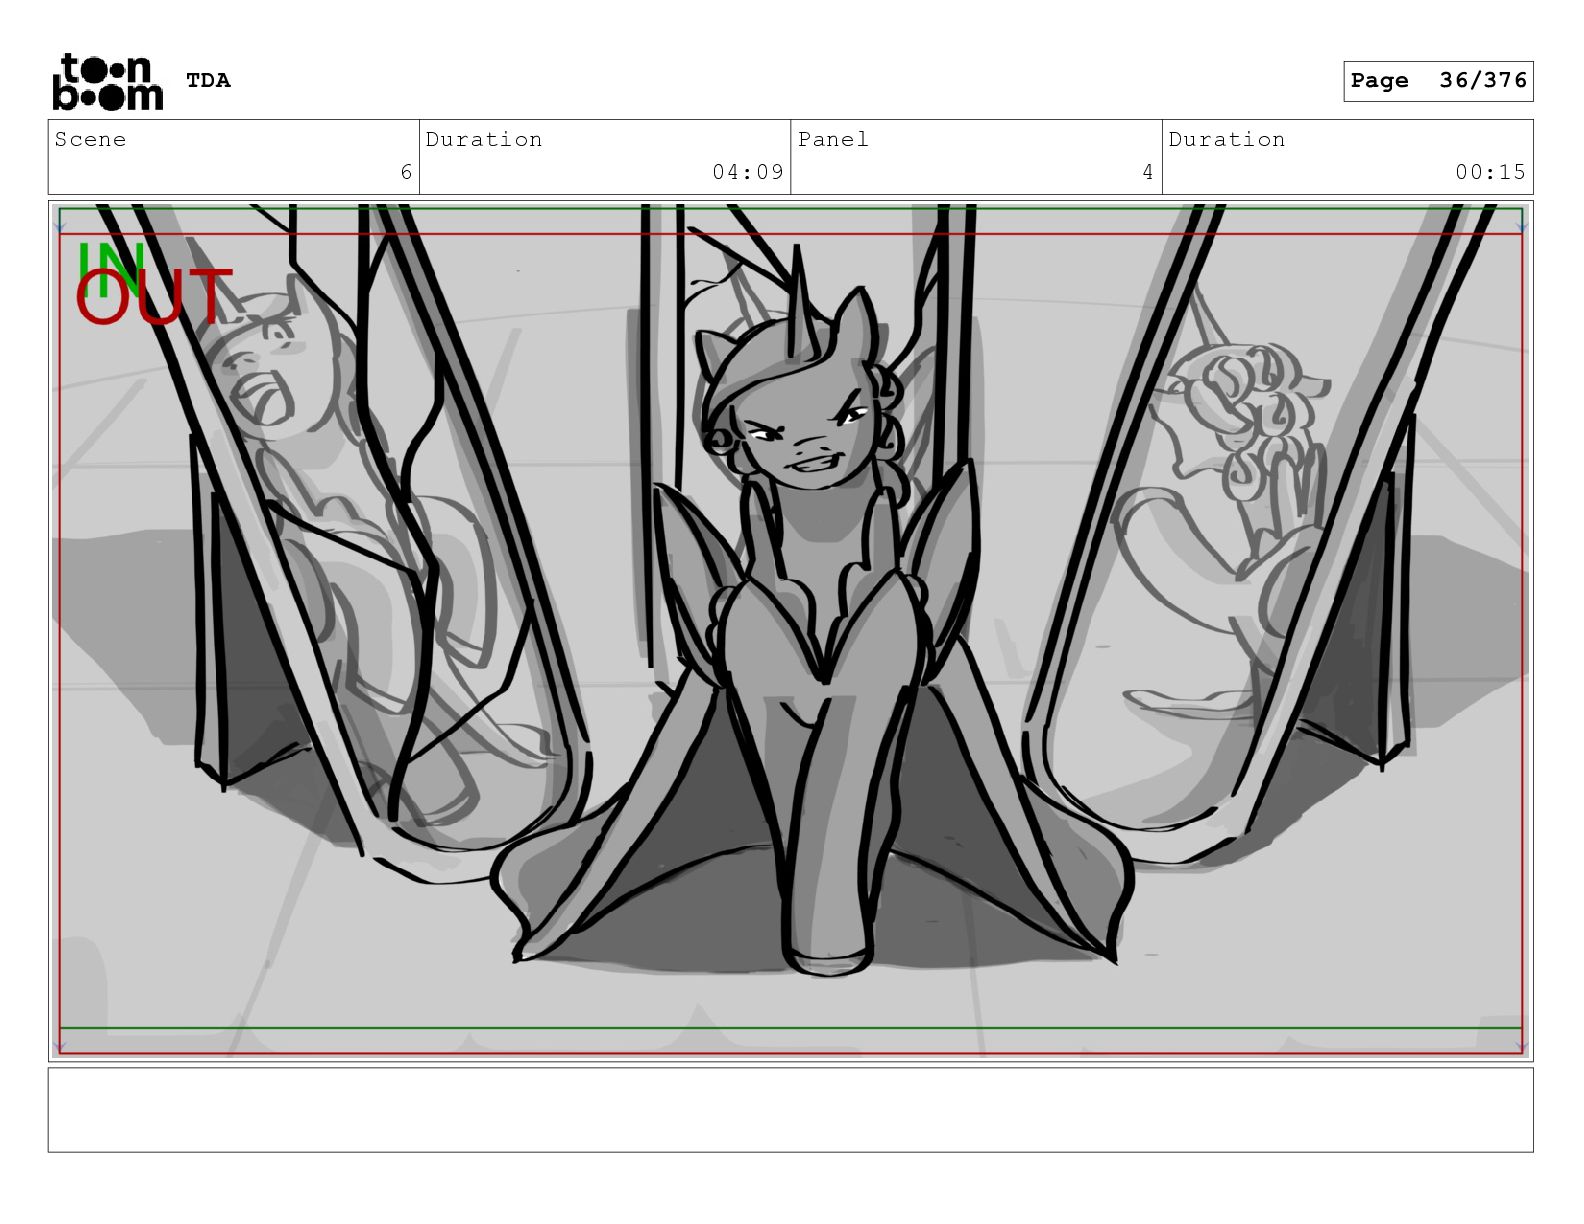This screenshot has height=1224, width=1584.
Task: Click the scene Duration label
Action: [x=484, y=140]
